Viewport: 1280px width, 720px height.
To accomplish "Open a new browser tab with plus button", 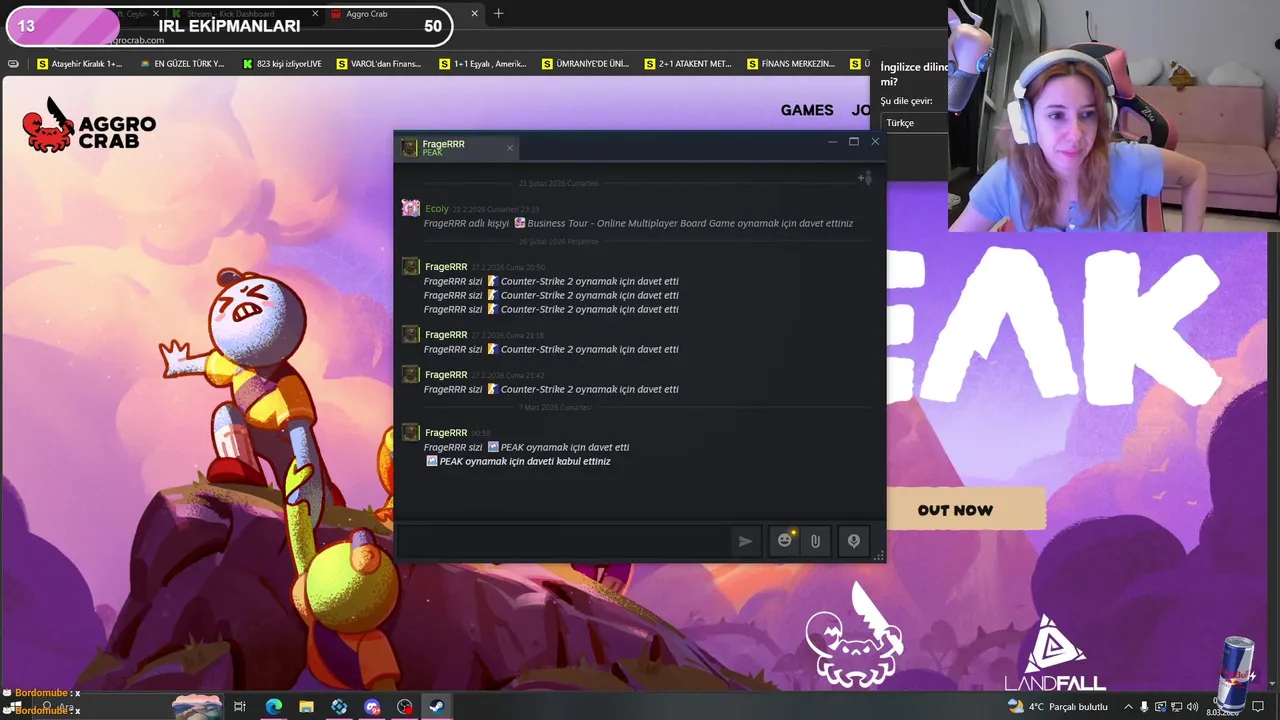I will coord(498,14).
